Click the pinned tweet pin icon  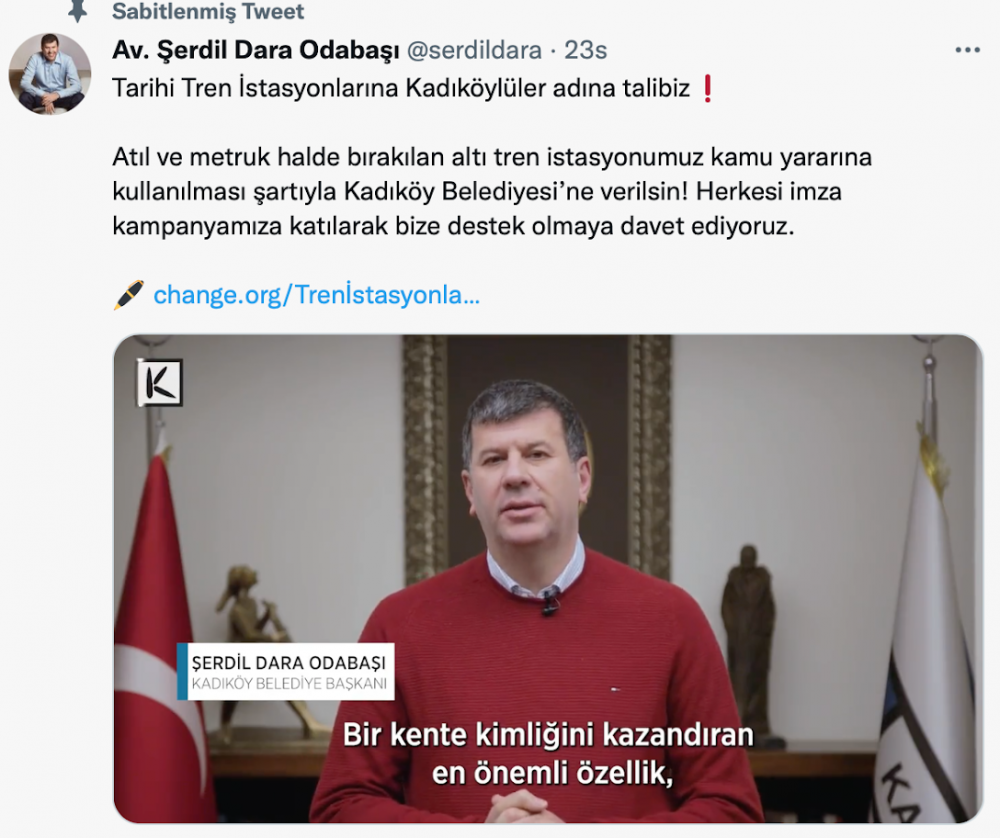click(x=77, y=11)
